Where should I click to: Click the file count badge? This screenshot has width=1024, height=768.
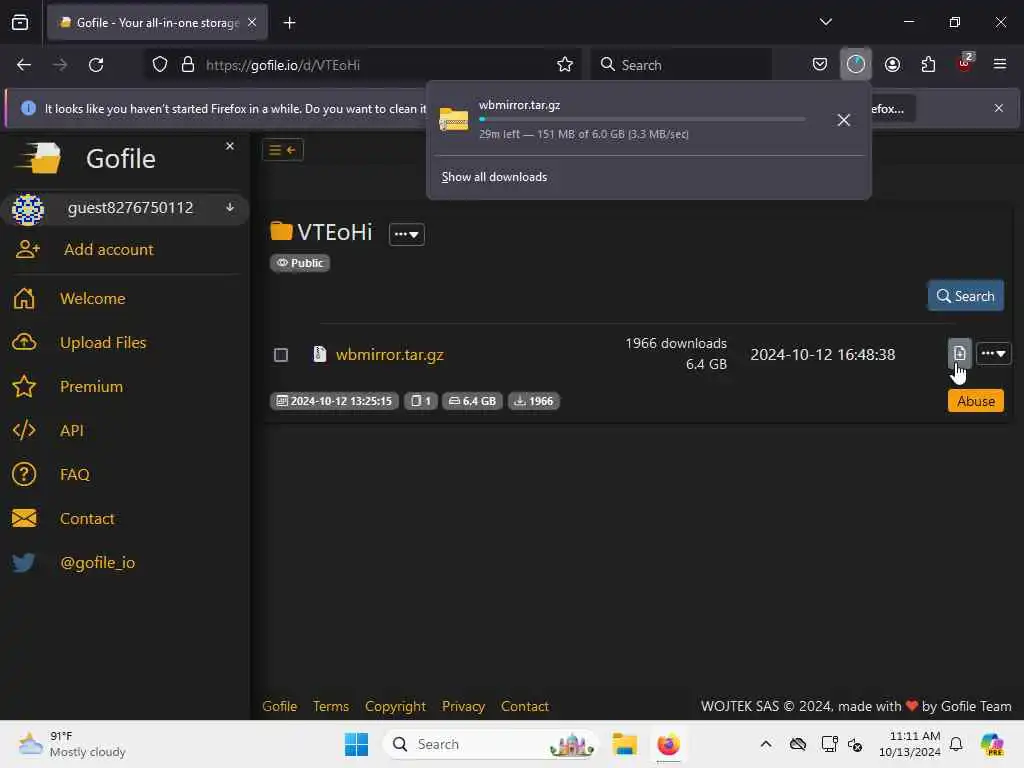click(421, 401)
